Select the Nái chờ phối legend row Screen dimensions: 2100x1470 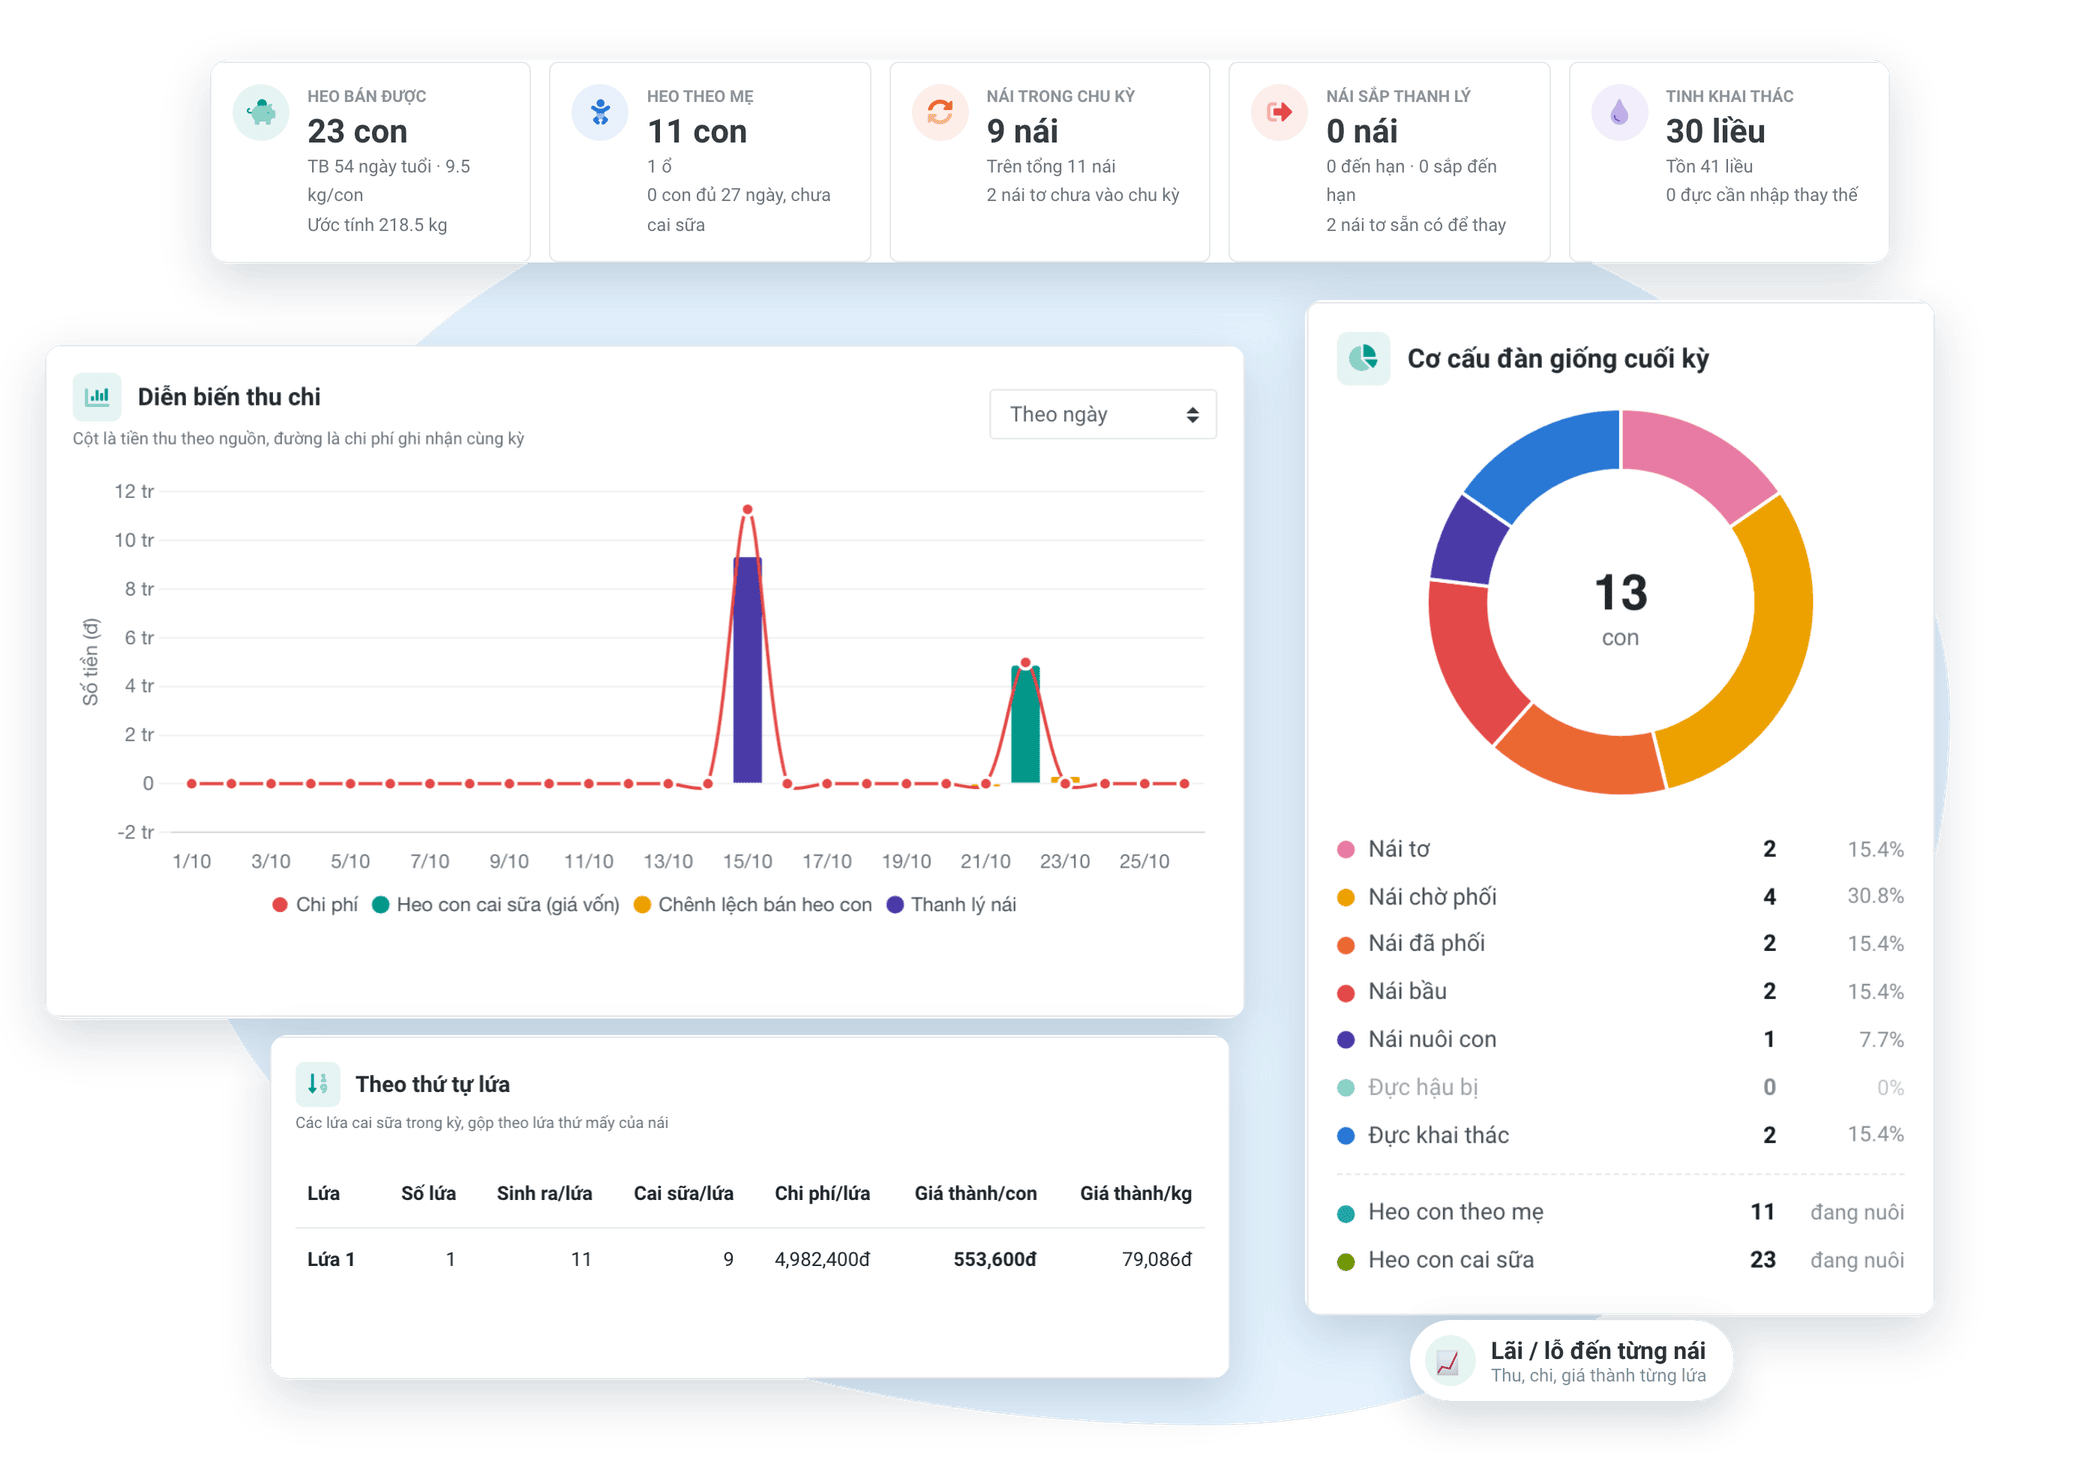point(1620,896)
